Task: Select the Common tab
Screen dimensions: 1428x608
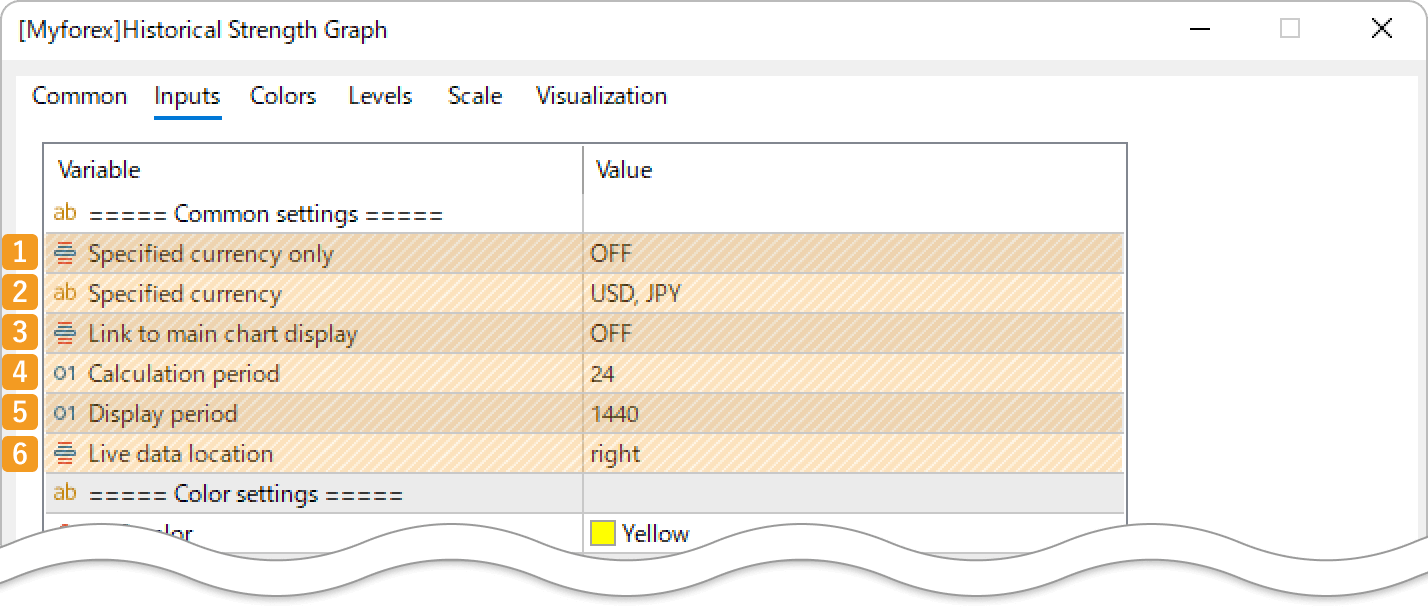Action: click(79, 96)
